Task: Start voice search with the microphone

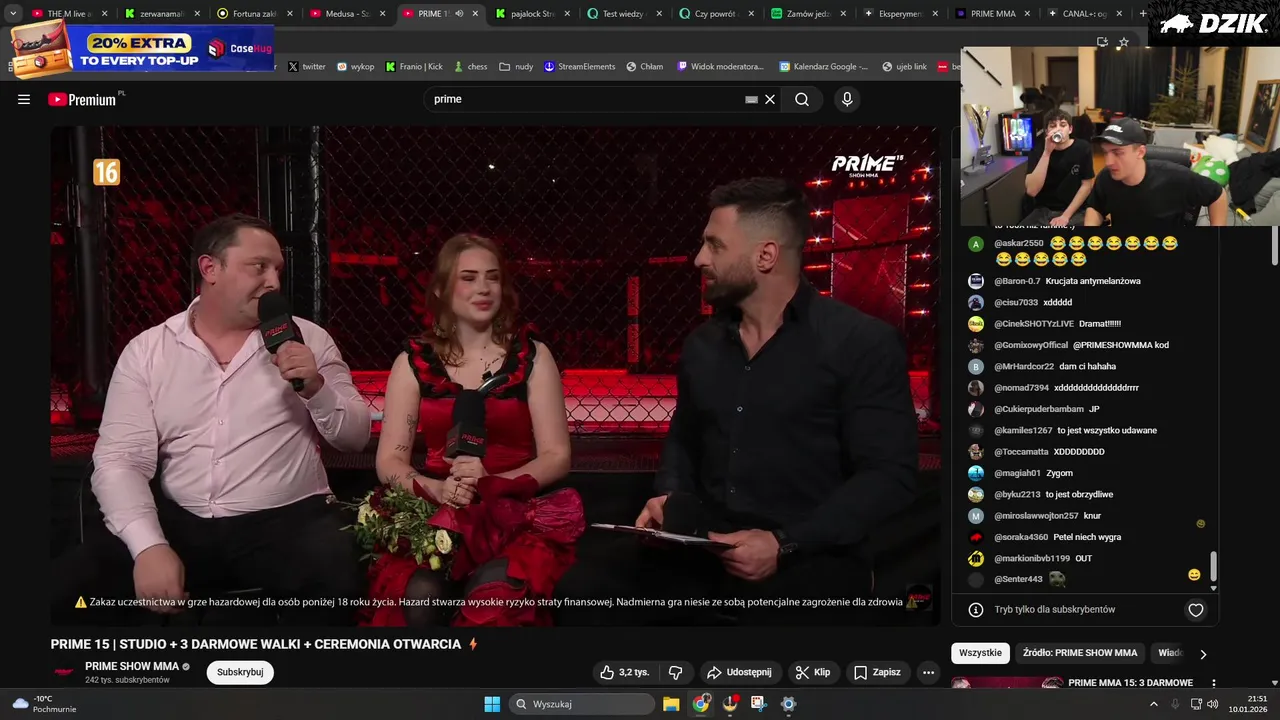Action: [x=847, y=99]
